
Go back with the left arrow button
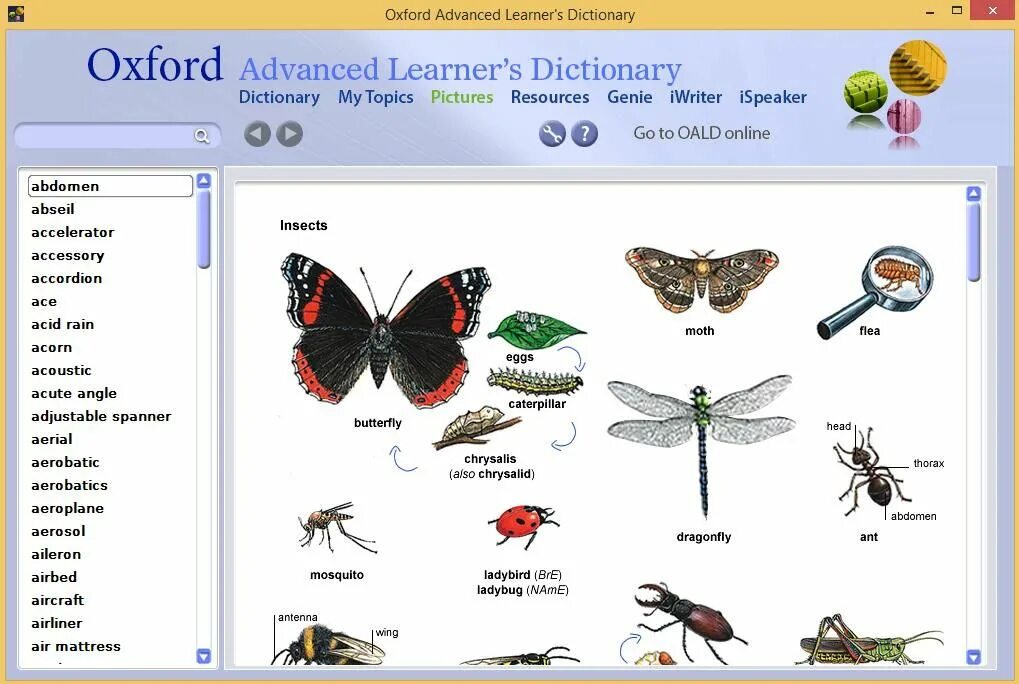(257, 134)
